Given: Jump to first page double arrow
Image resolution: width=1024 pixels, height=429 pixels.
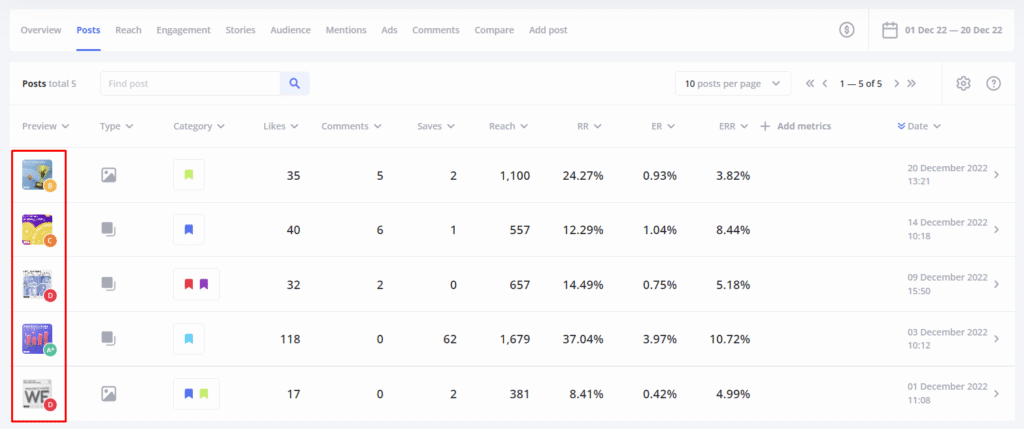Looking at the screenshot, I should pos(809,84).
